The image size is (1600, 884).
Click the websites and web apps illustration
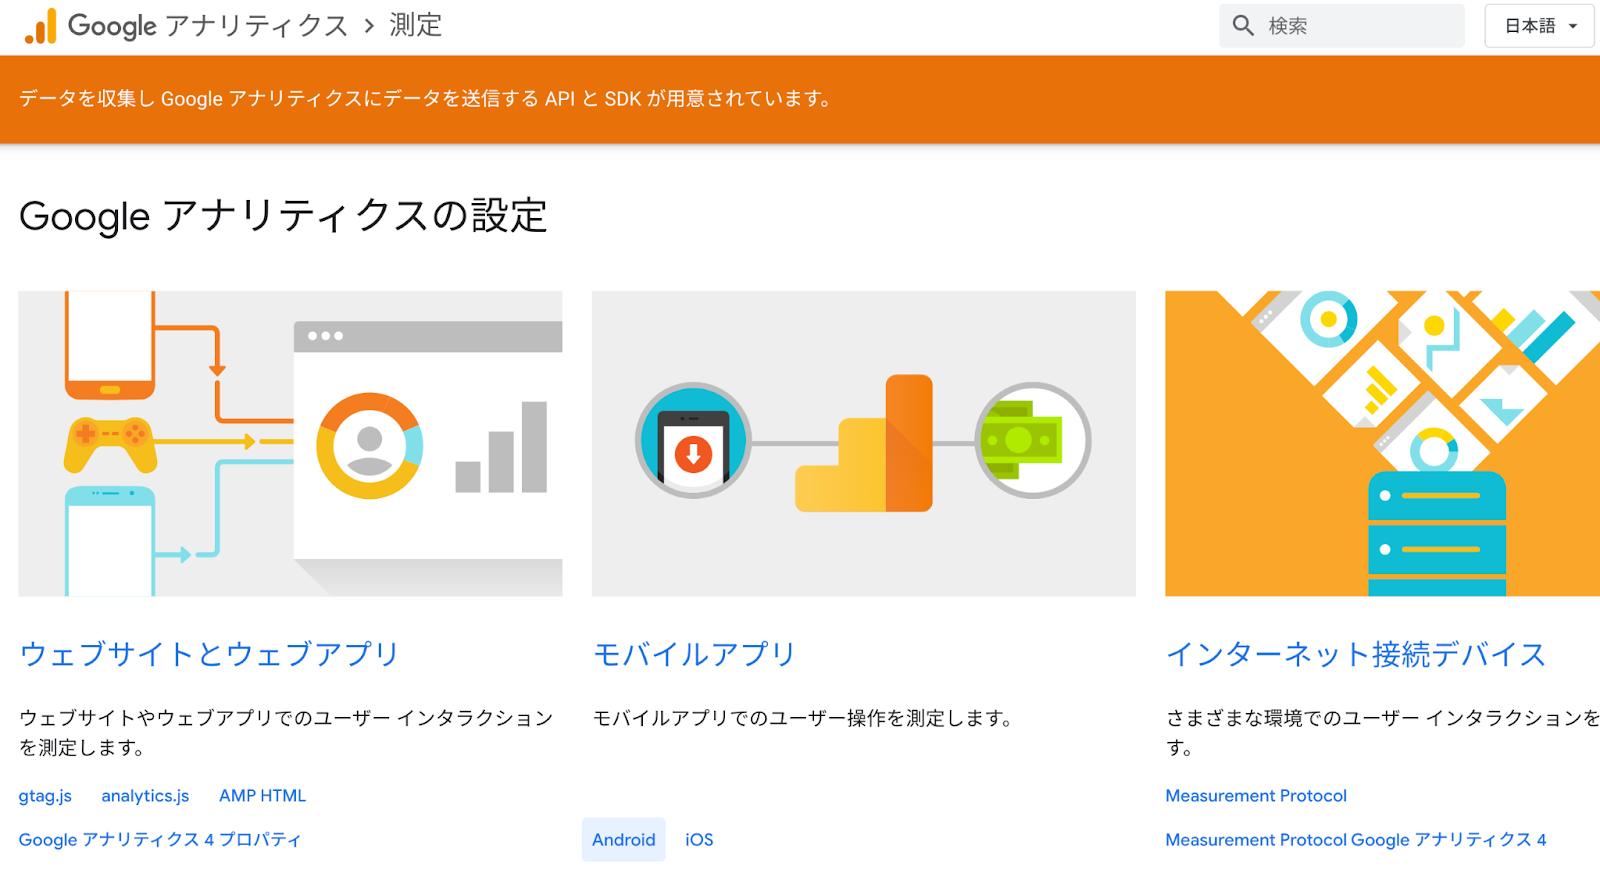(290, 444)
